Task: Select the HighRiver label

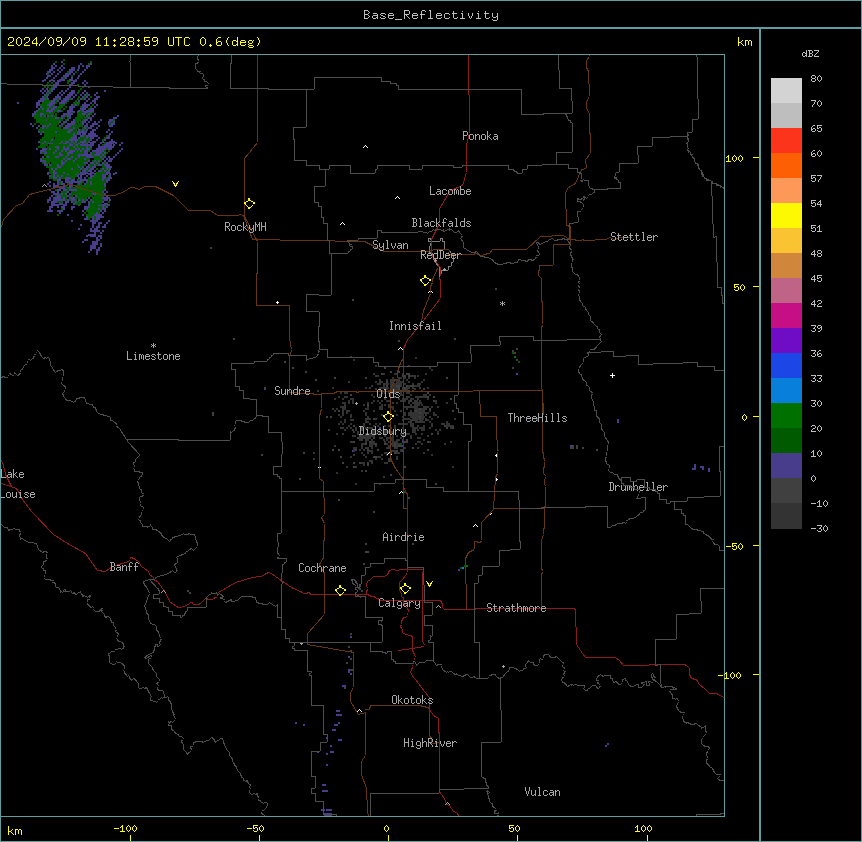Action: tap(430, 743)
